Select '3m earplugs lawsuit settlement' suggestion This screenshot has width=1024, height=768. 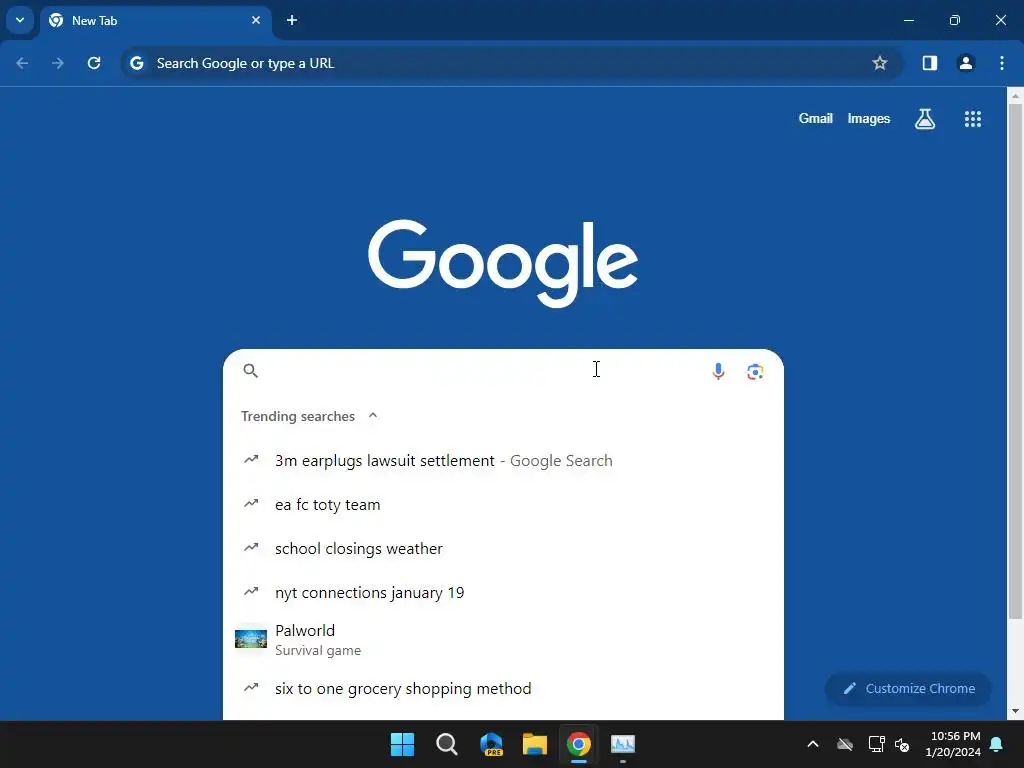[503, 460]
